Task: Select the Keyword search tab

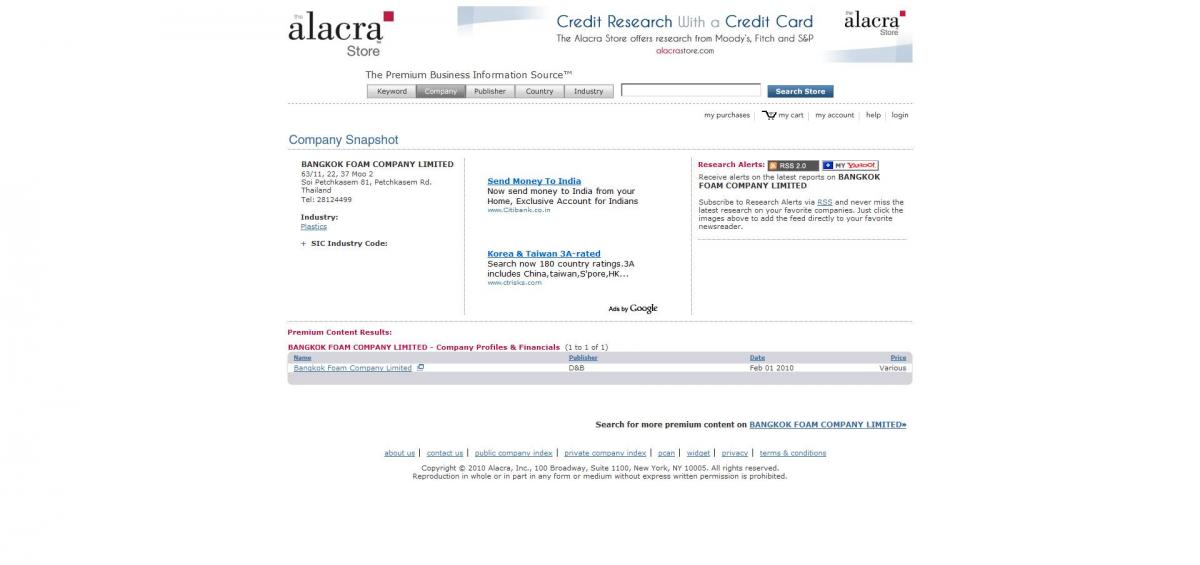Action: 392,91
